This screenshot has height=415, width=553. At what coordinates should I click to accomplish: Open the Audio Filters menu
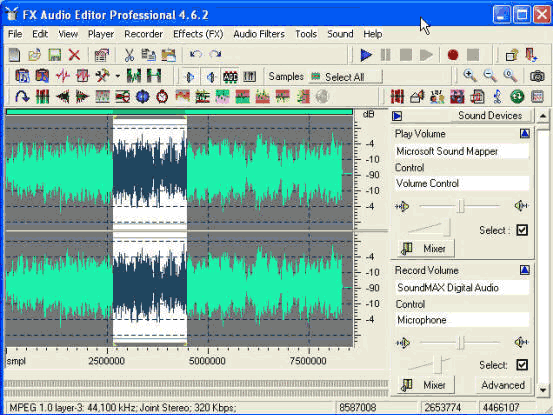tap(259, 34)
